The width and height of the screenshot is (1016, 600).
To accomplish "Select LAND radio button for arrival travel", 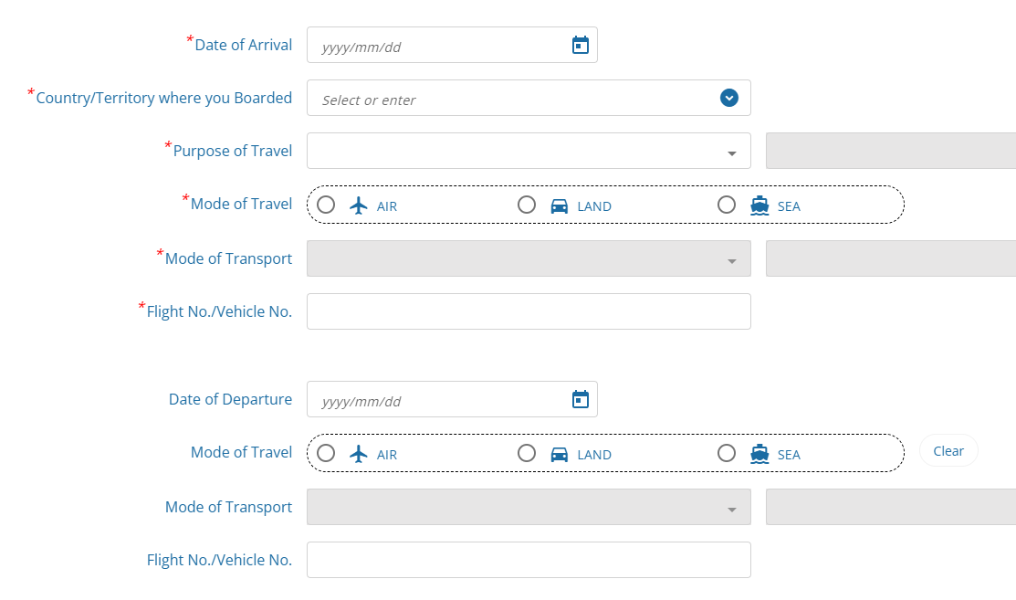I will tap(526, 205).
